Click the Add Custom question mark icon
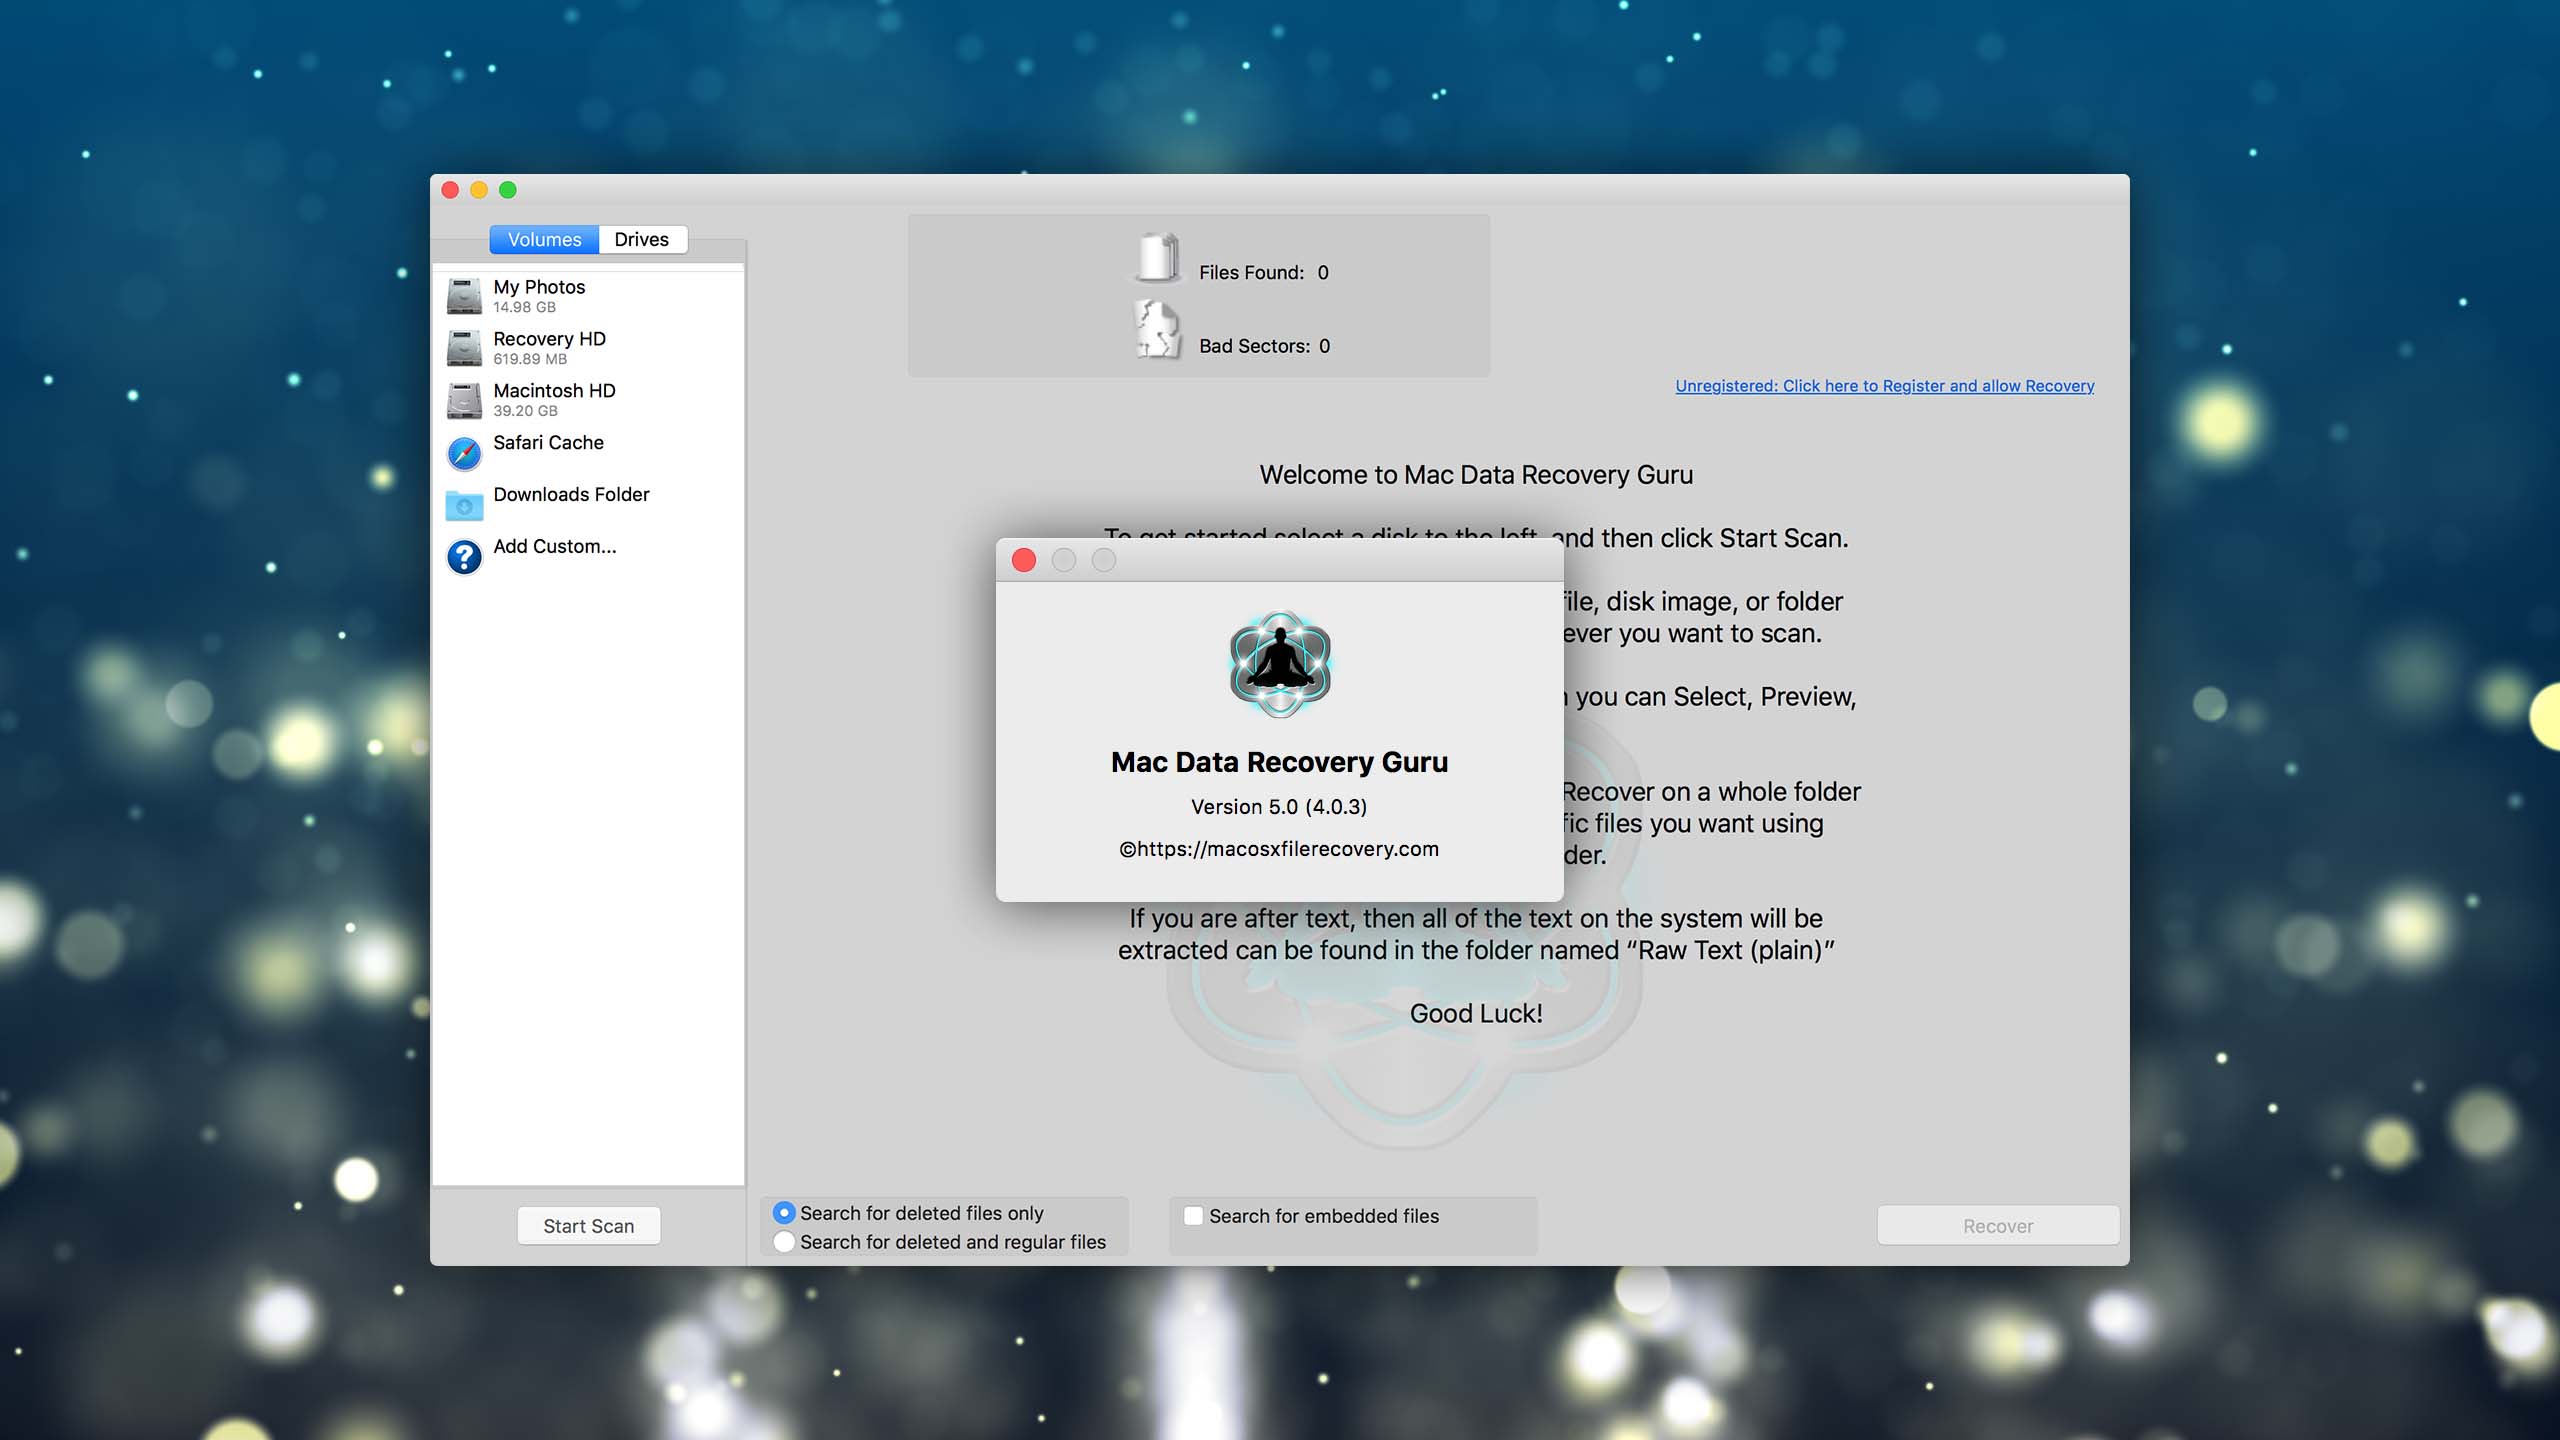2560x1440 pixels. (x=464, y=557)
